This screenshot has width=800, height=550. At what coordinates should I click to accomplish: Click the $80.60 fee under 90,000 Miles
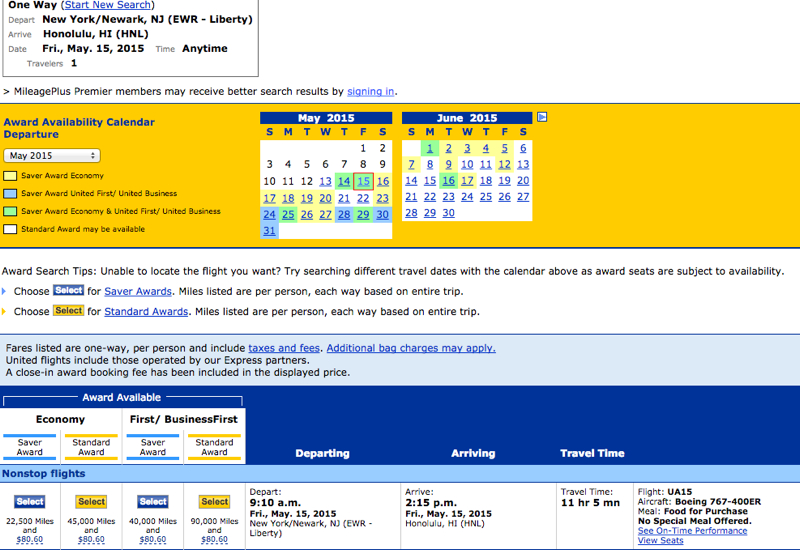[214, 539]
